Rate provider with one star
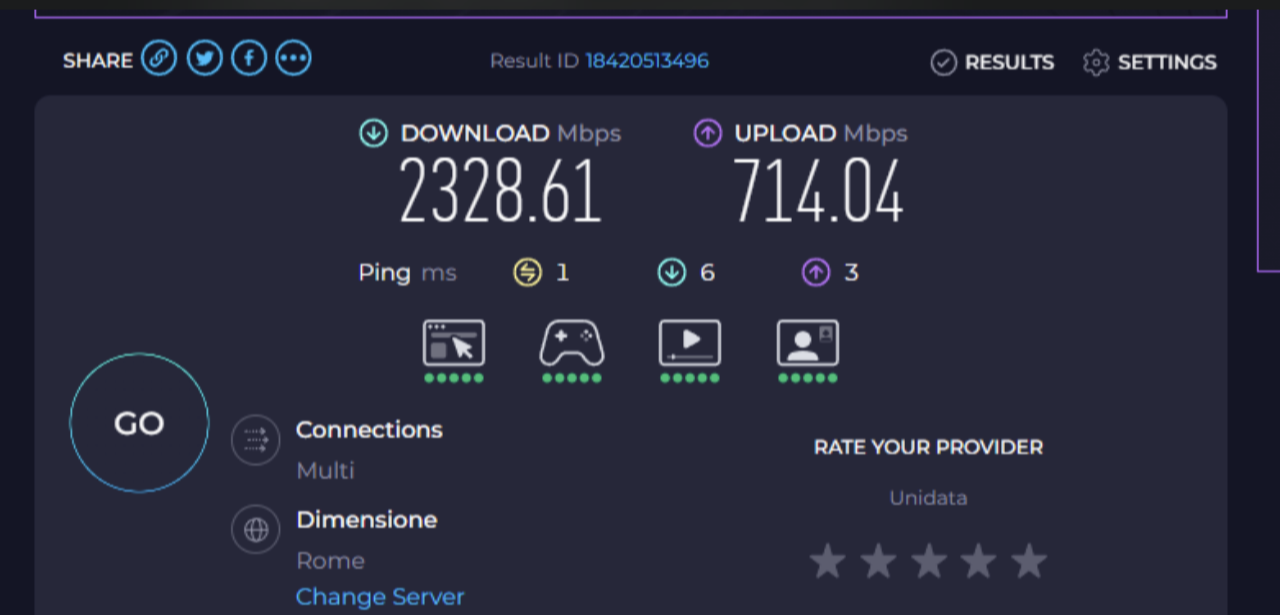This screenshot has width=1280, height=615. pos(827,561)
